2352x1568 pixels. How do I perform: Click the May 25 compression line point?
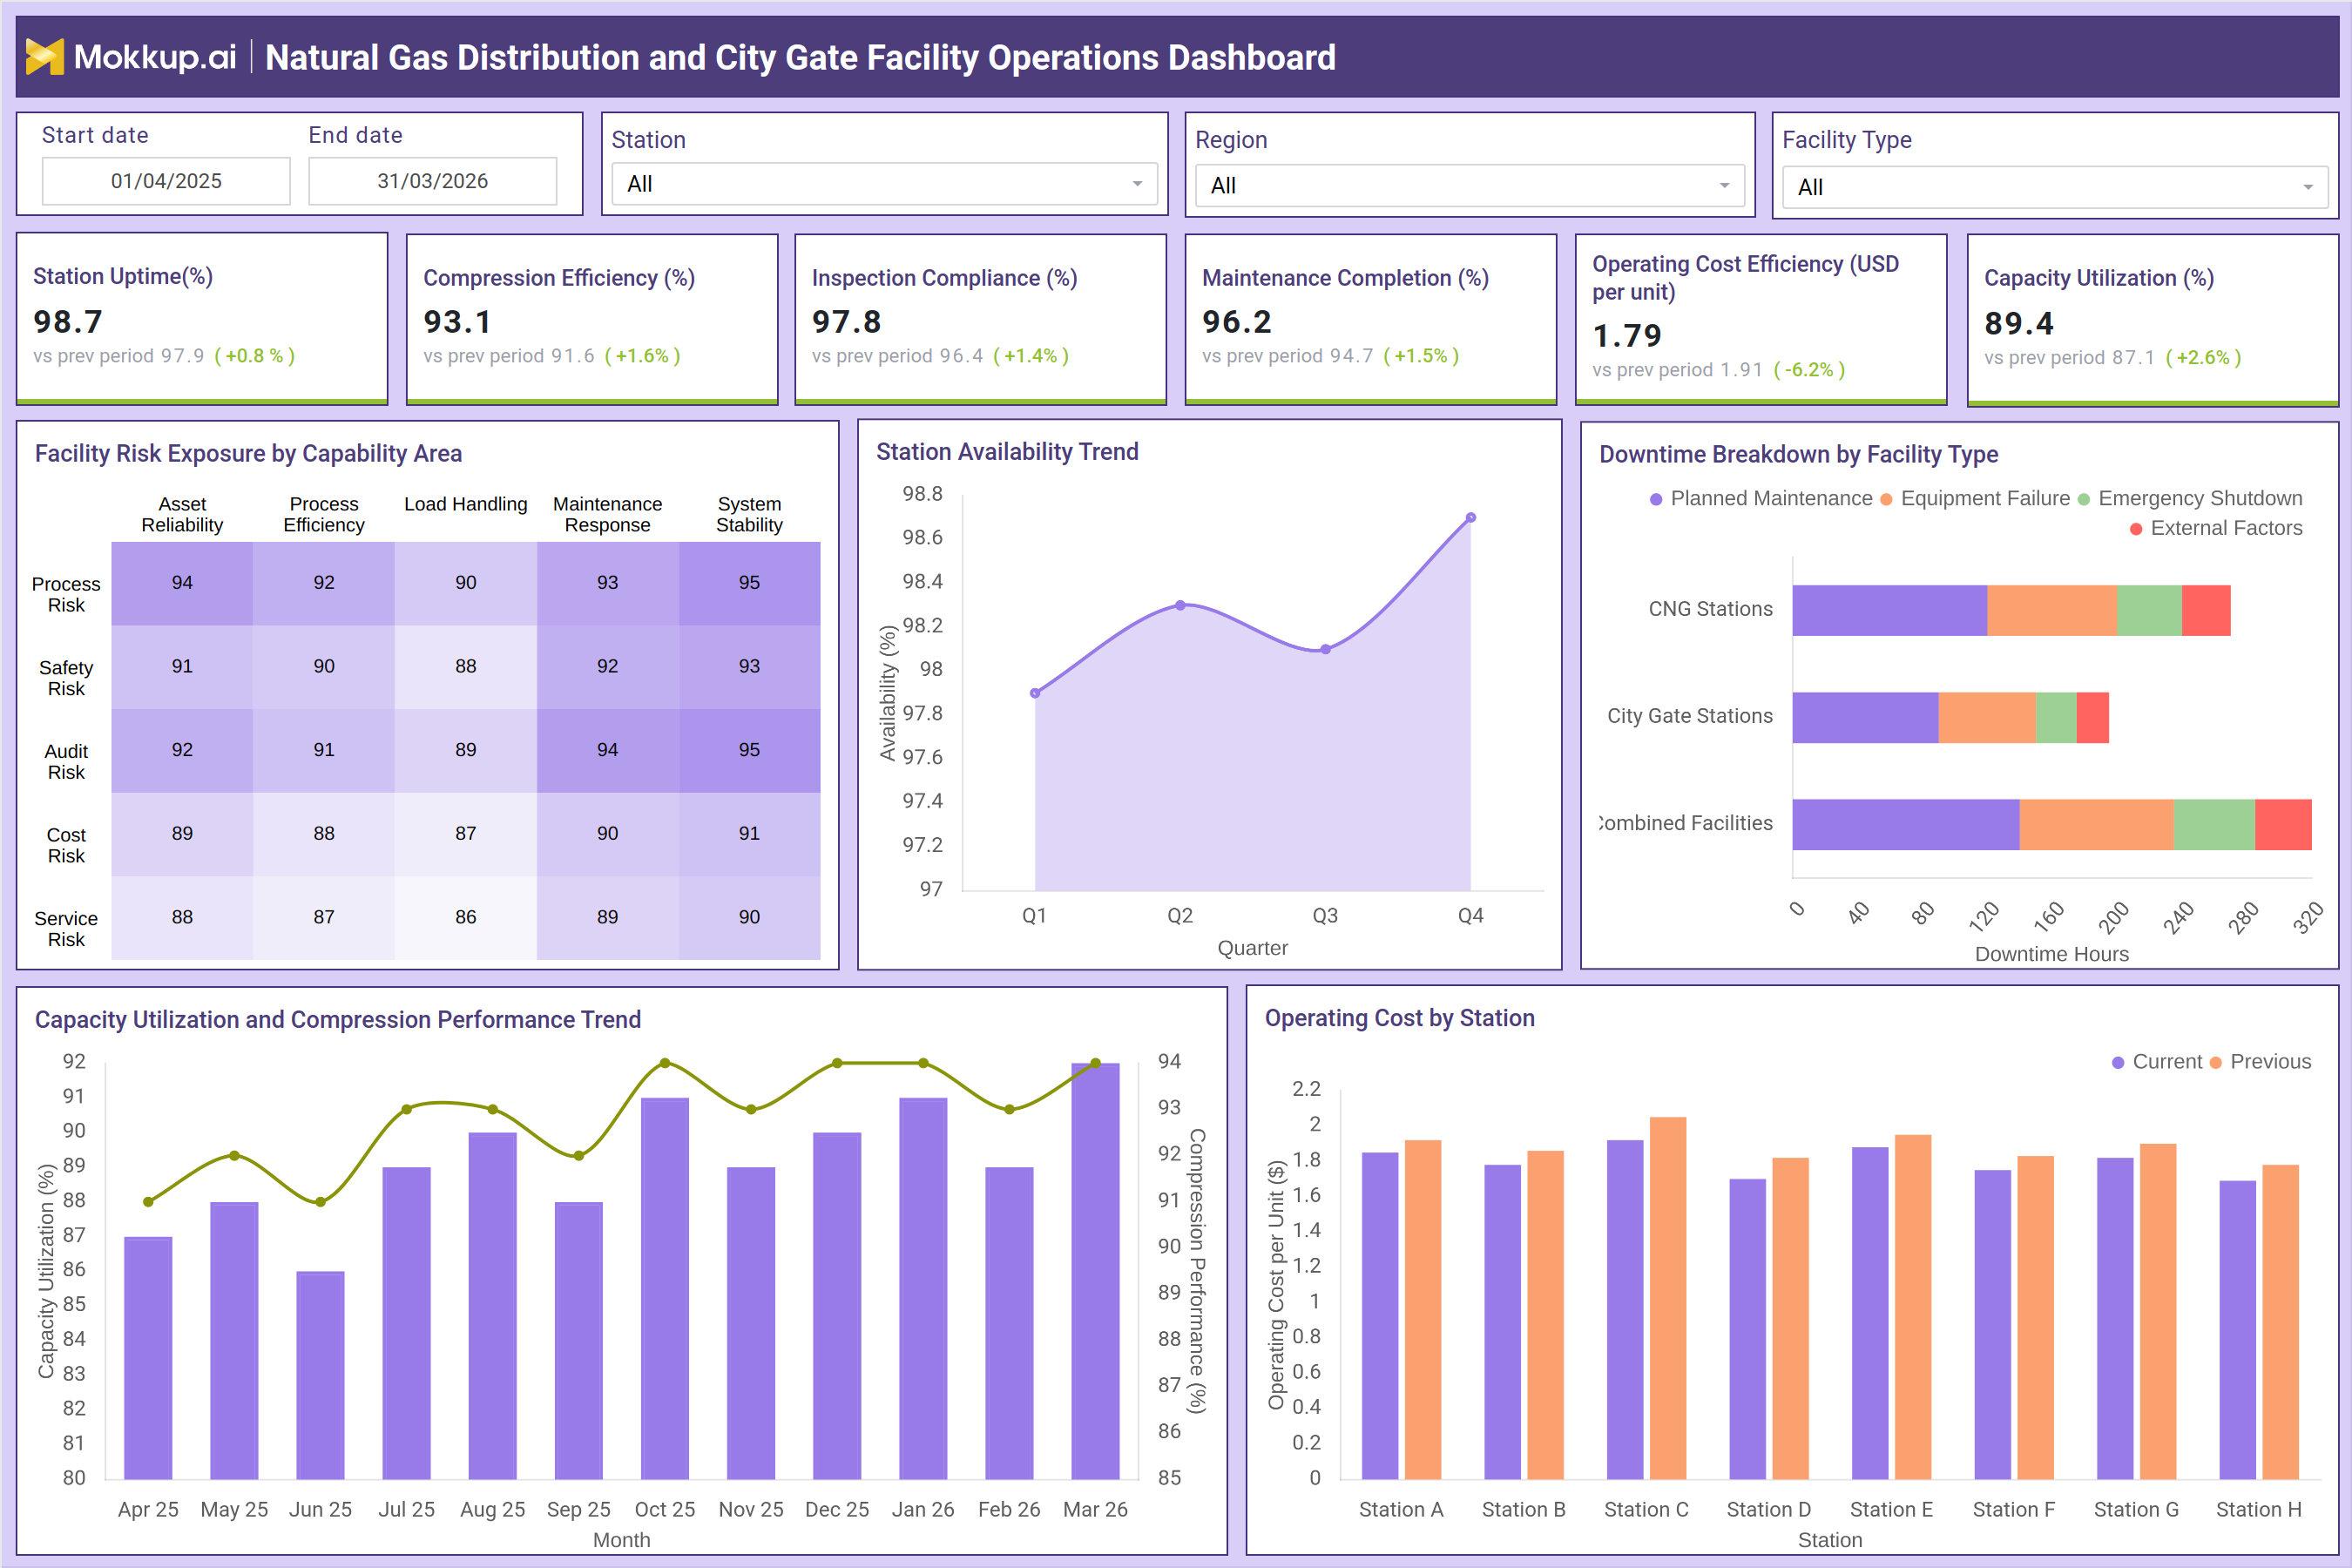[234, 1156]
